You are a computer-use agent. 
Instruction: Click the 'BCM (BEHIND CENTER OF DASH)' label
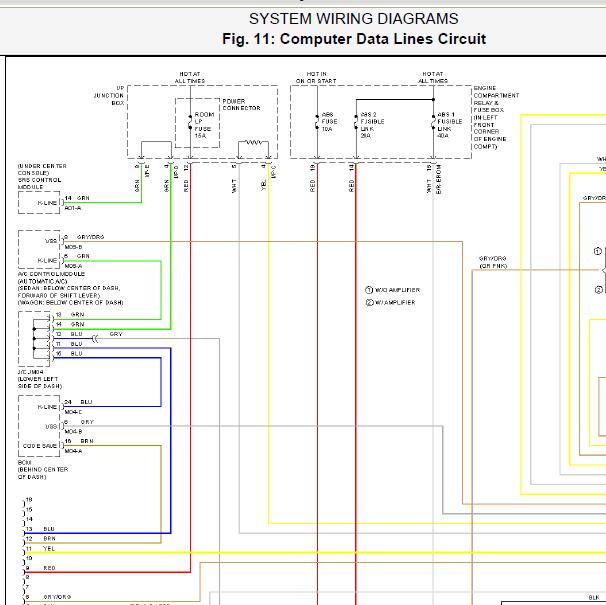(43, 470)
